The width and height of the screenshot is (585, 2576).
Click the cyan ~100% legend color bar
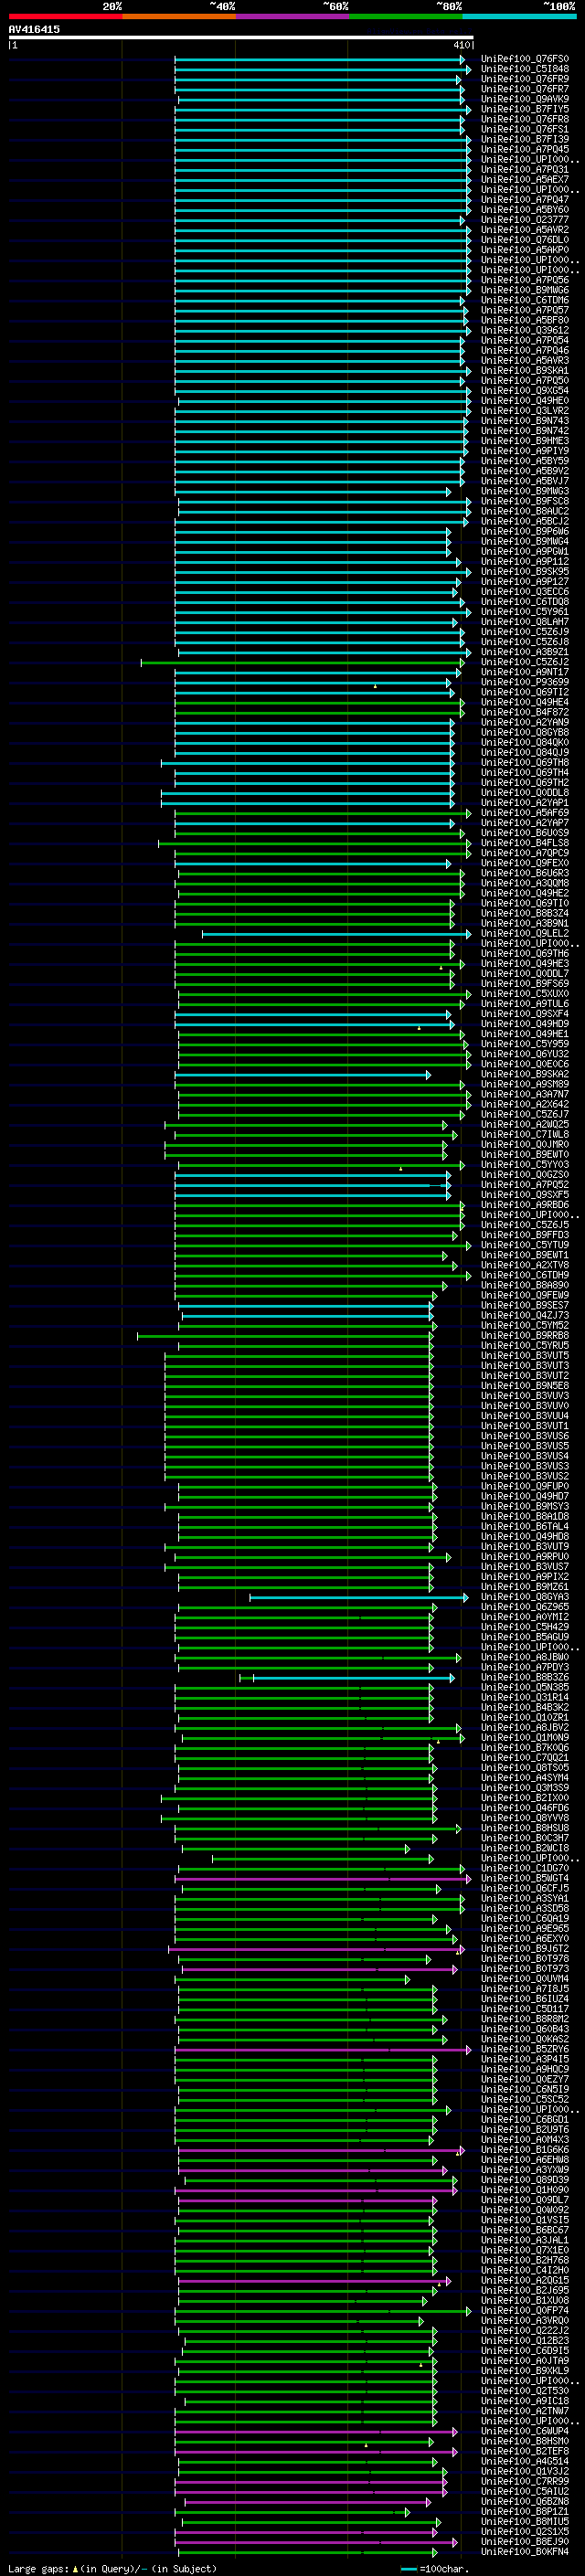pos(519,16)
